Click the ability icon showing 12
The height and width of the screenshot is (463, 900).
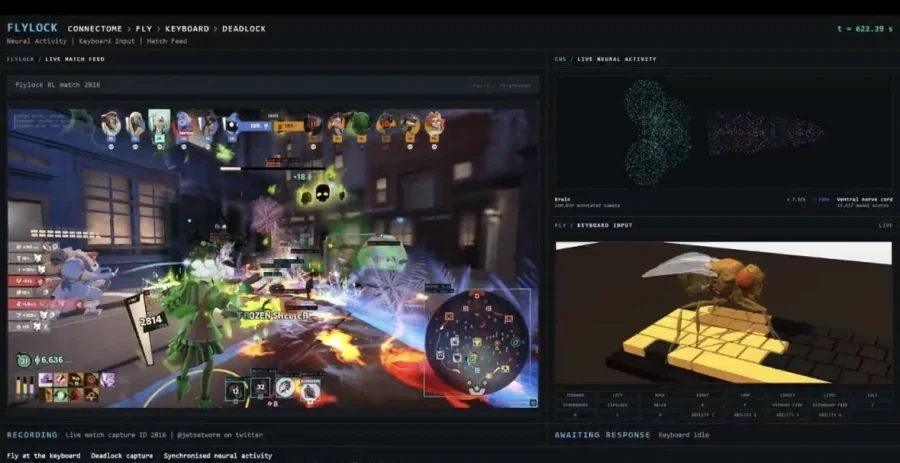[235, 389]
